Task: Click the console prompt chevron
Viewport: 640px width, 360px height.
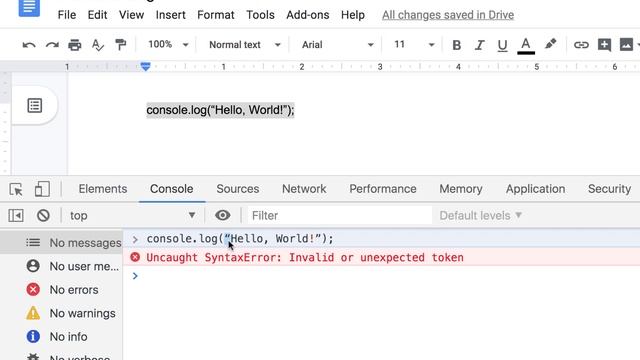Action: (135, 276)
